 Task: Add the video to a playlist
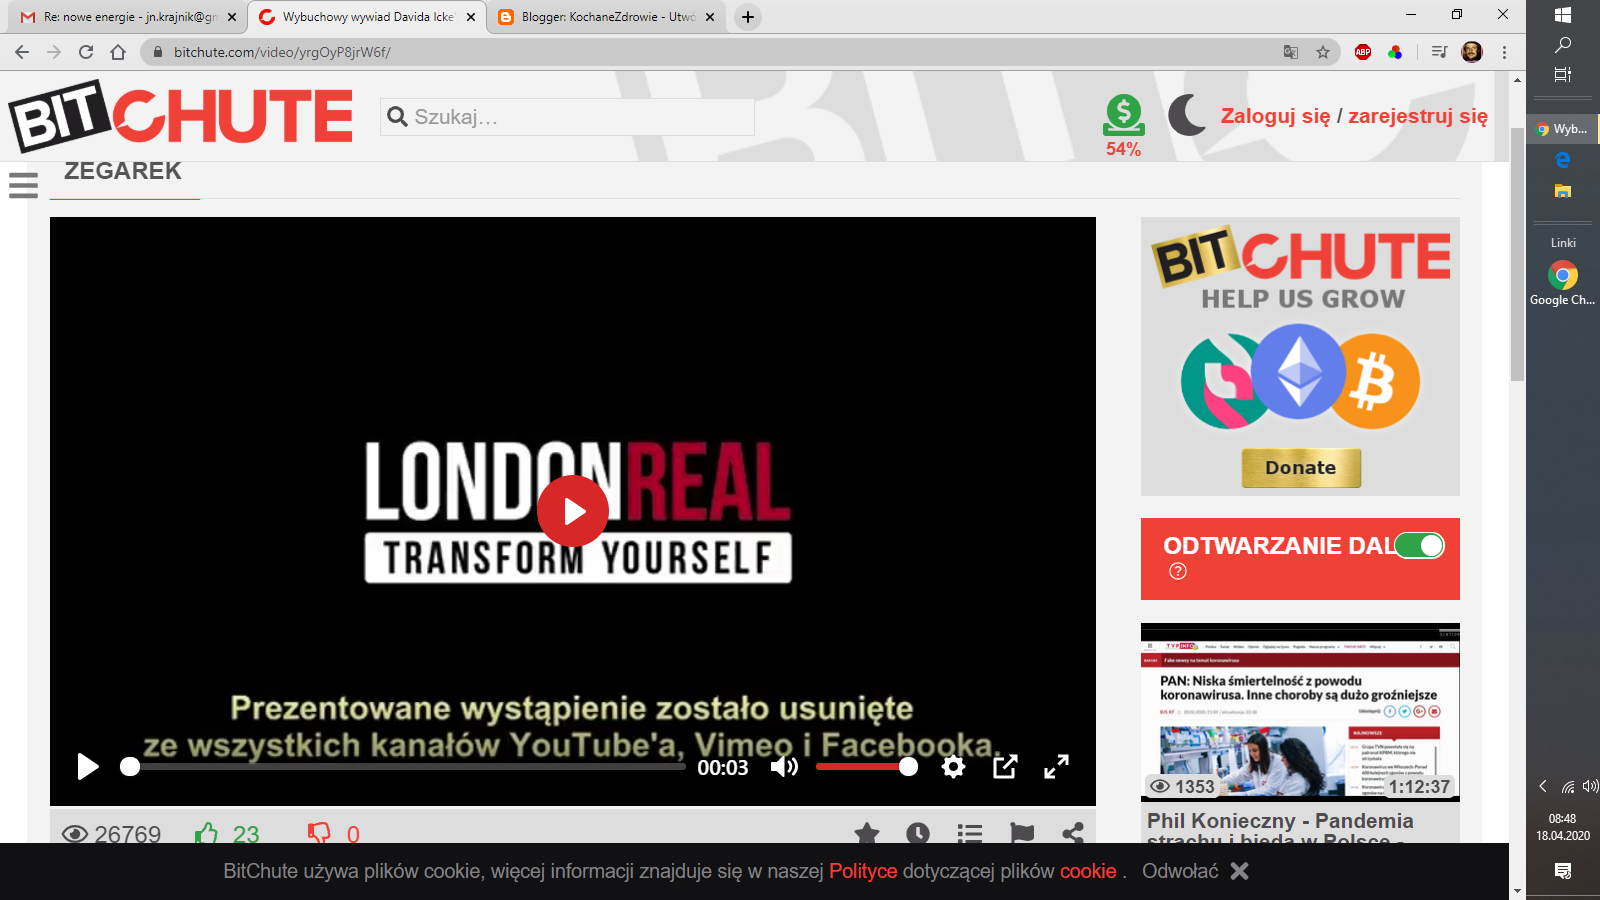coord(970,834)
